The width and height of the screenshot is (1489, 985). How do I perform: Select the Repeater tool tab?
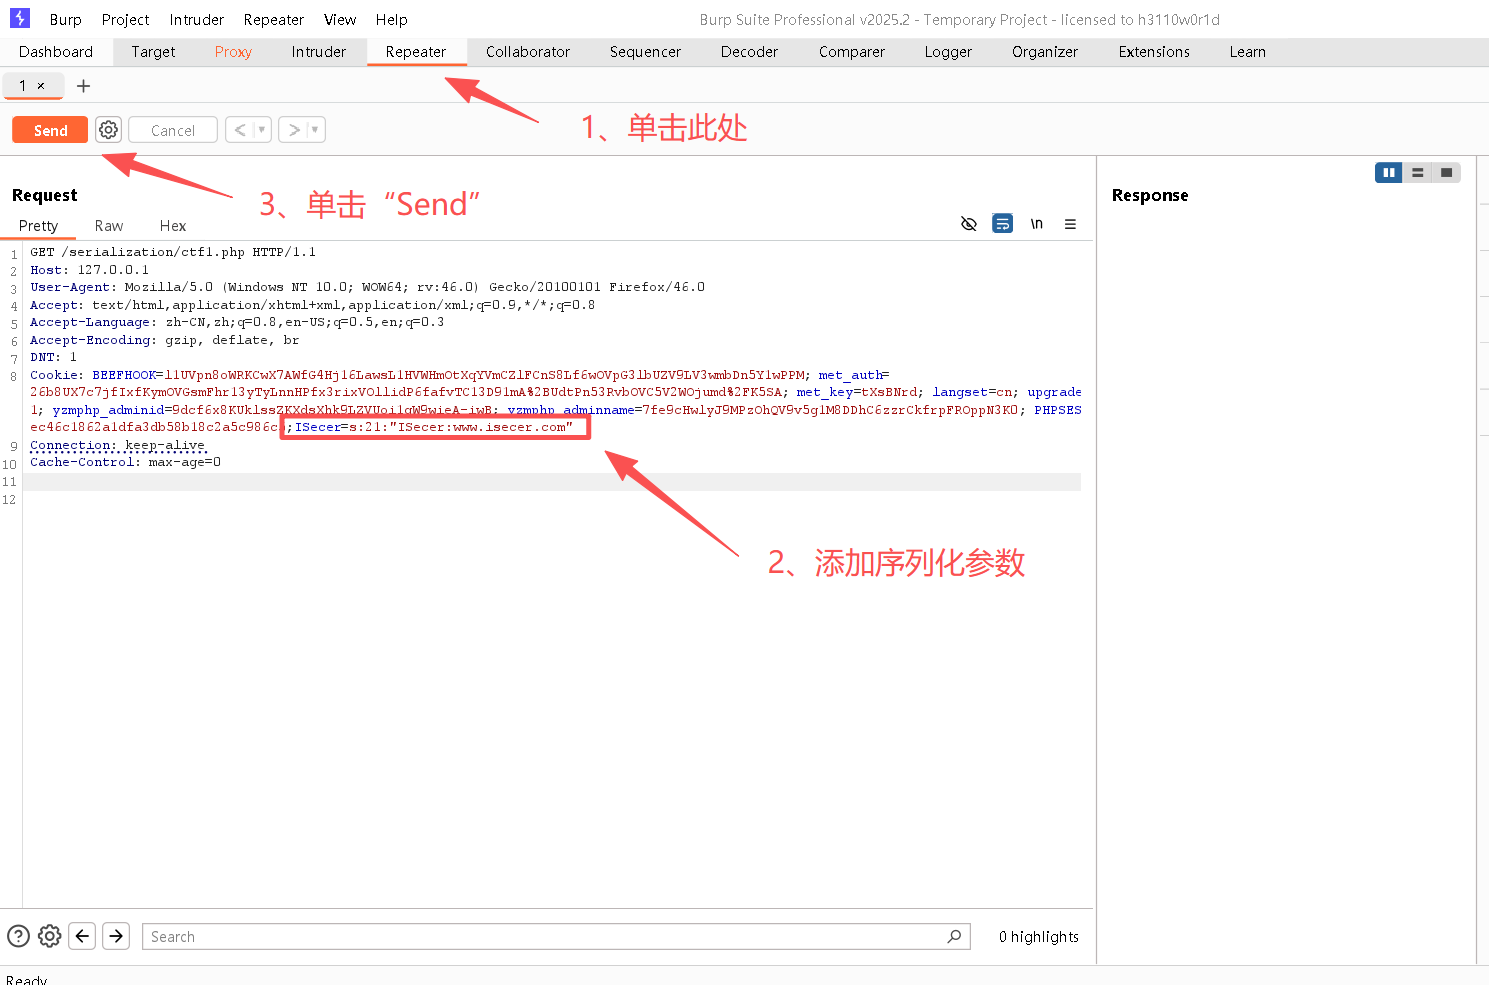(x=416, y=52)
